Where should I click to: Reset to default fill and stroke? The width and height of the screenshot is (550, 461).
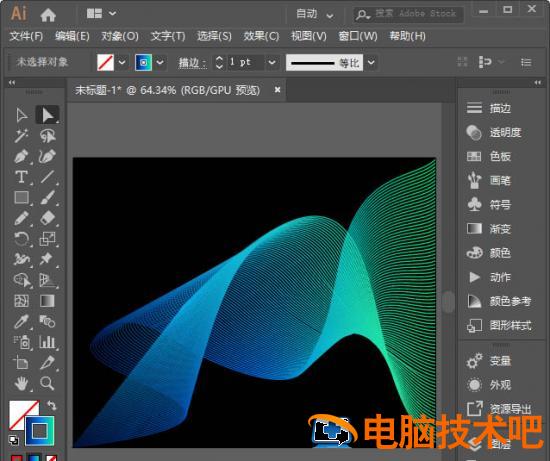pyautogui.click(x=14, y=440)
